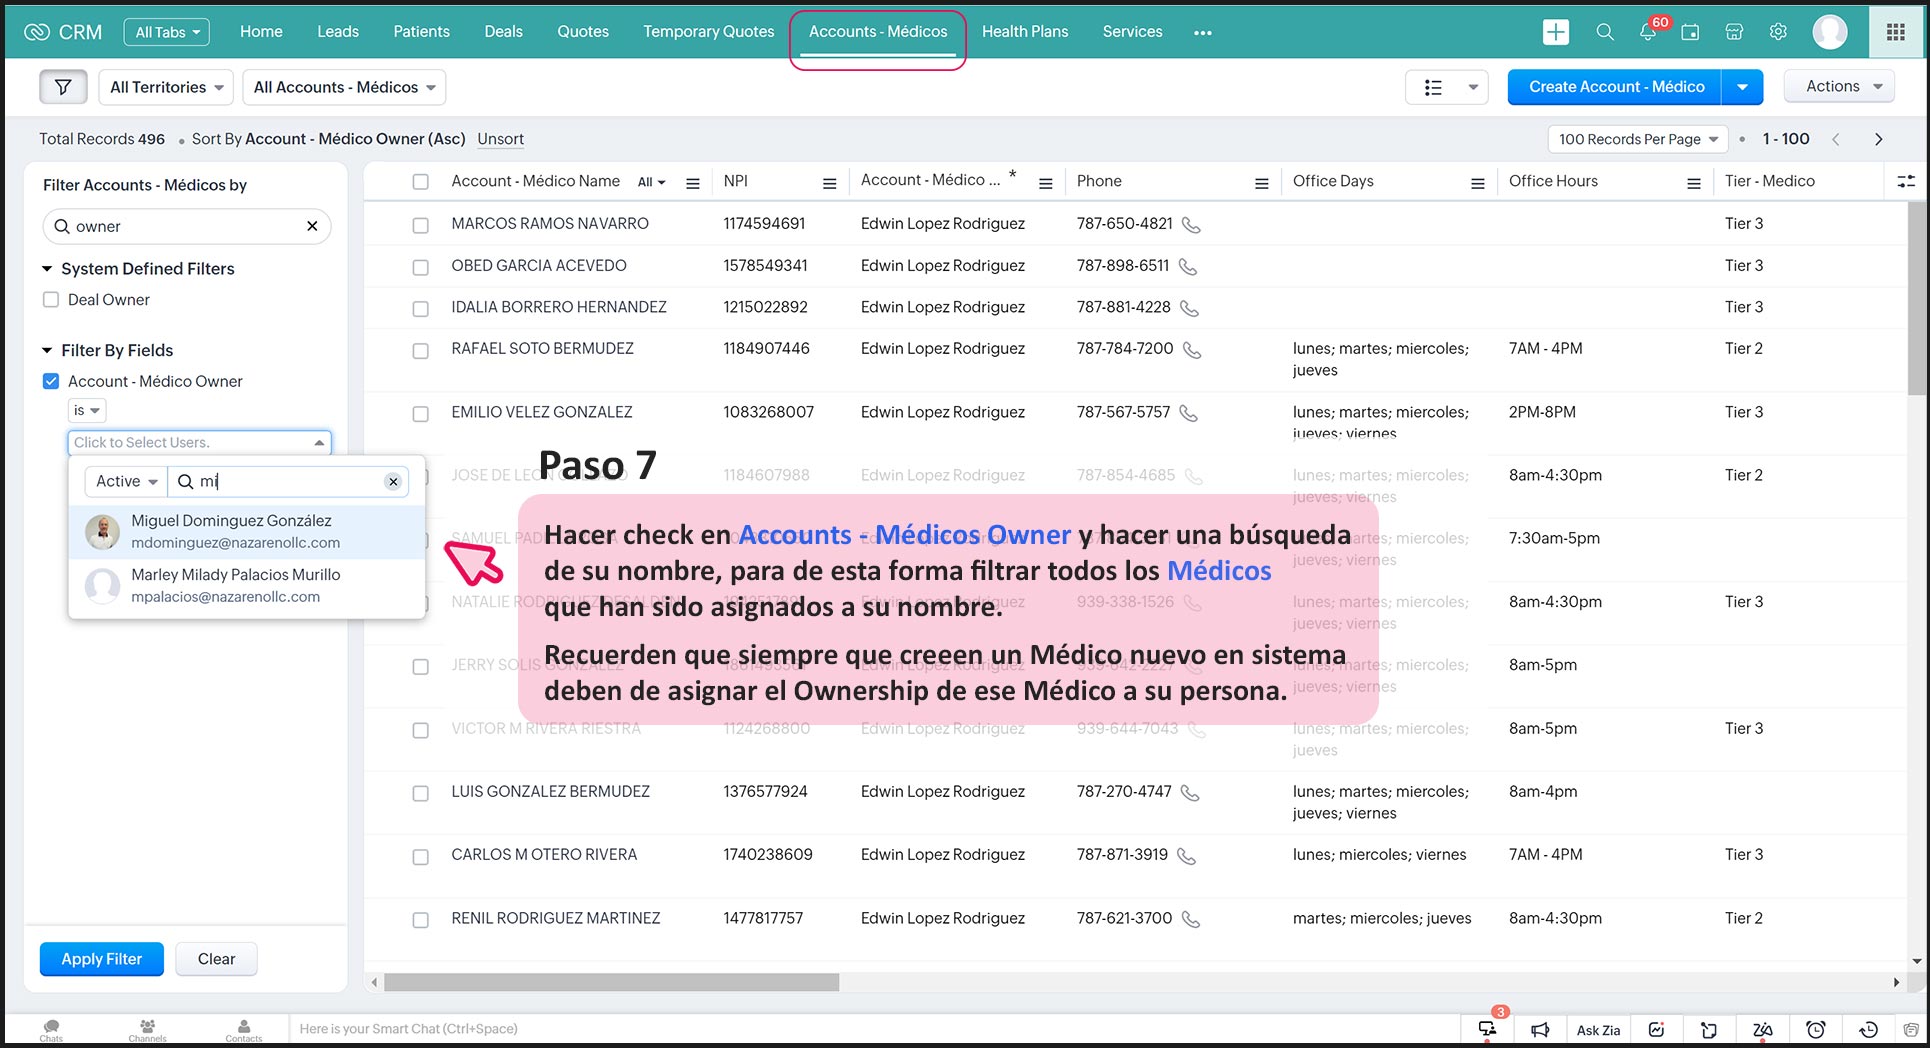Click the Ask Zia button
Image resolution: width=1930 pixels, height=1048 pixels.
tap(1597, 1030)
